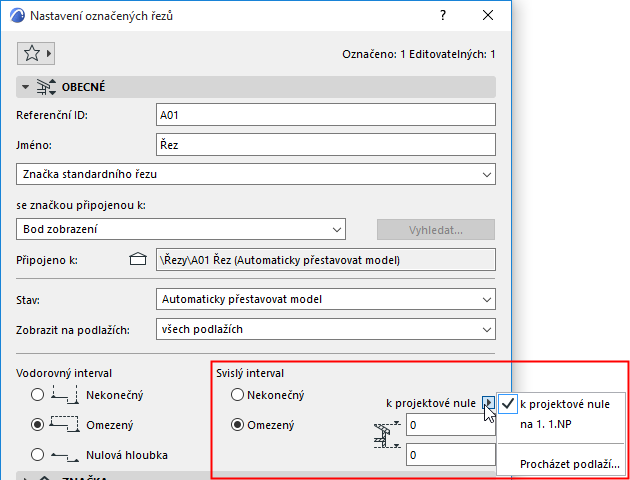Click the limited horizontal range icon
630x480 pixels.
[x=64, y=425]
